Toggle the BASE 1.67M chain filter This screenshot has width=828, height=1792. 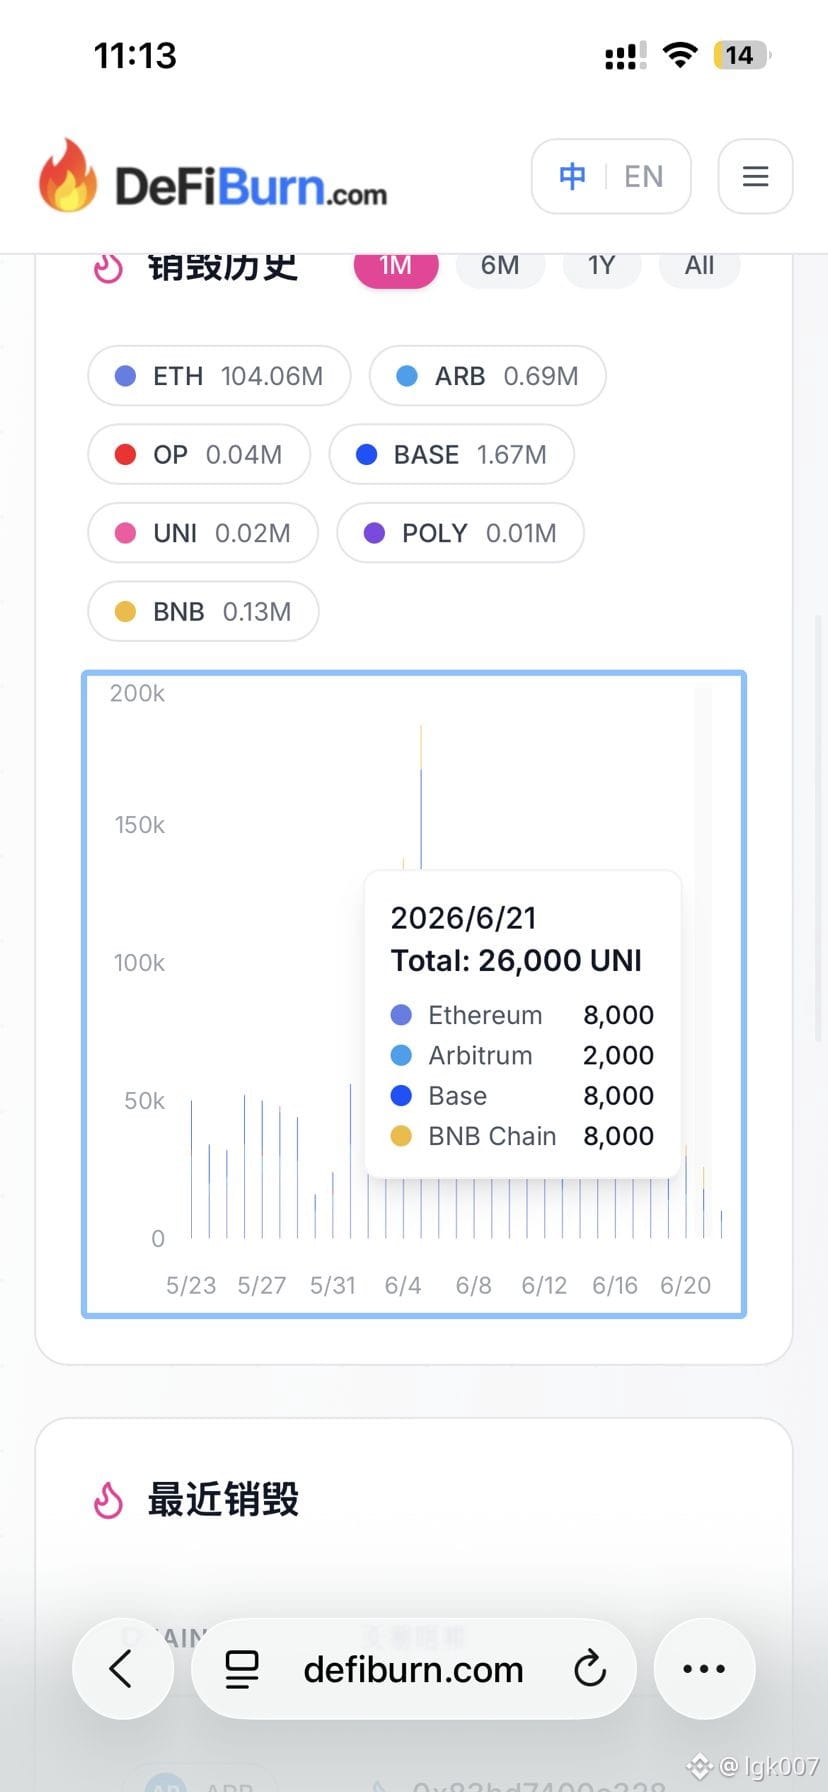click(x=451, y=454)
